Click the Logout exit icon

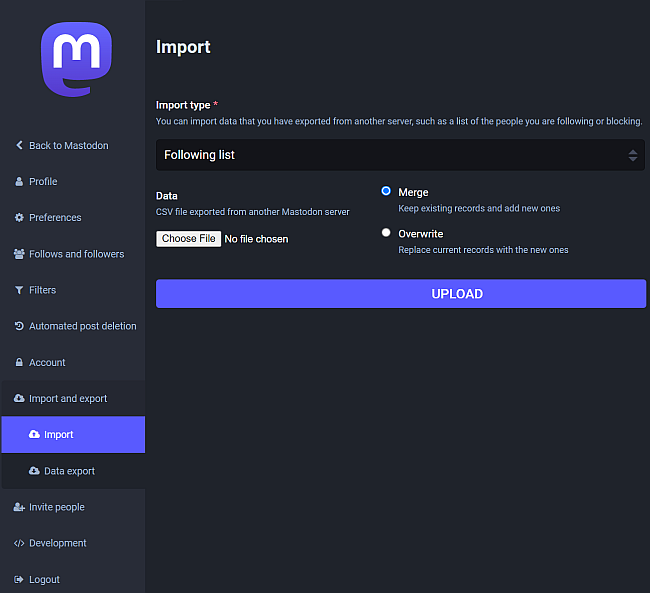19,579
